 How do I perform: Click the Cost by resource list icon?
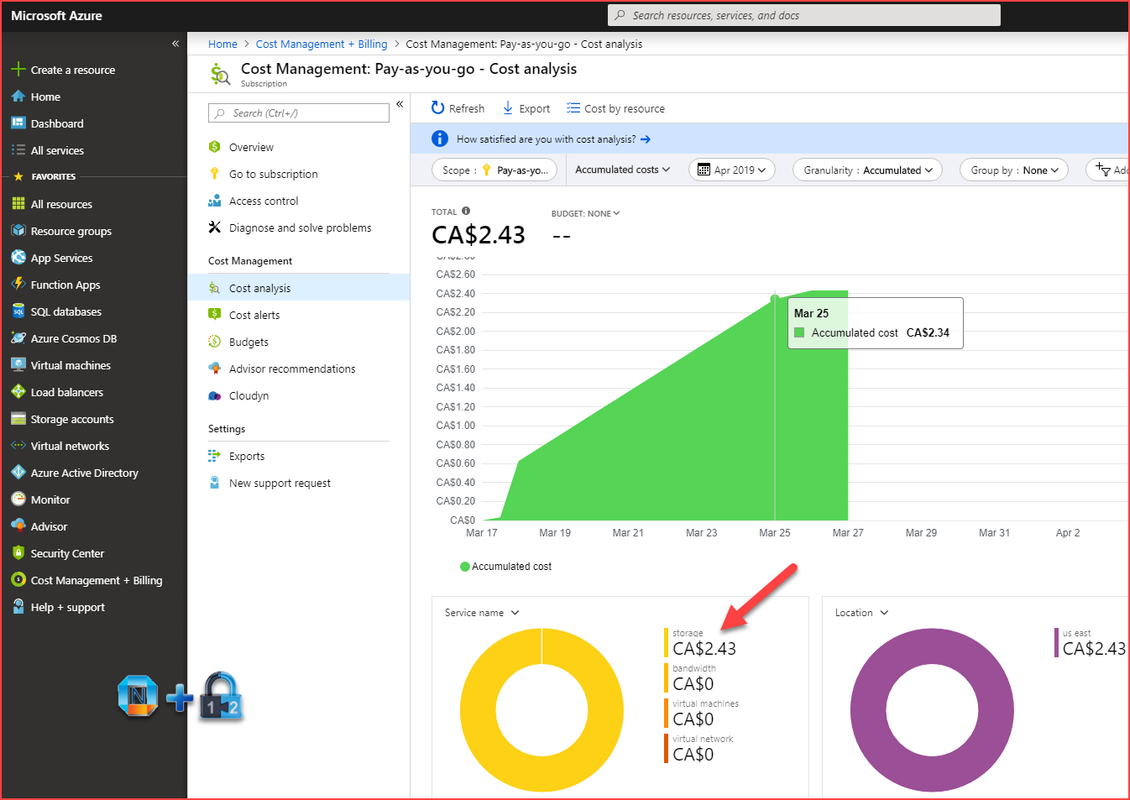tap(573, 108)
